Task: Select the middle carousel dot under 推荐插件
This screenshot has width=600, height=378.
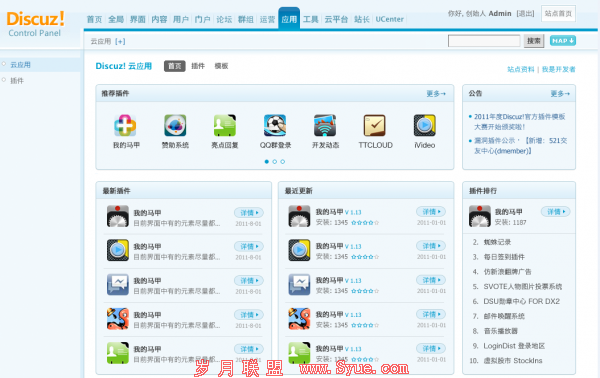Action: click(275, 162)
